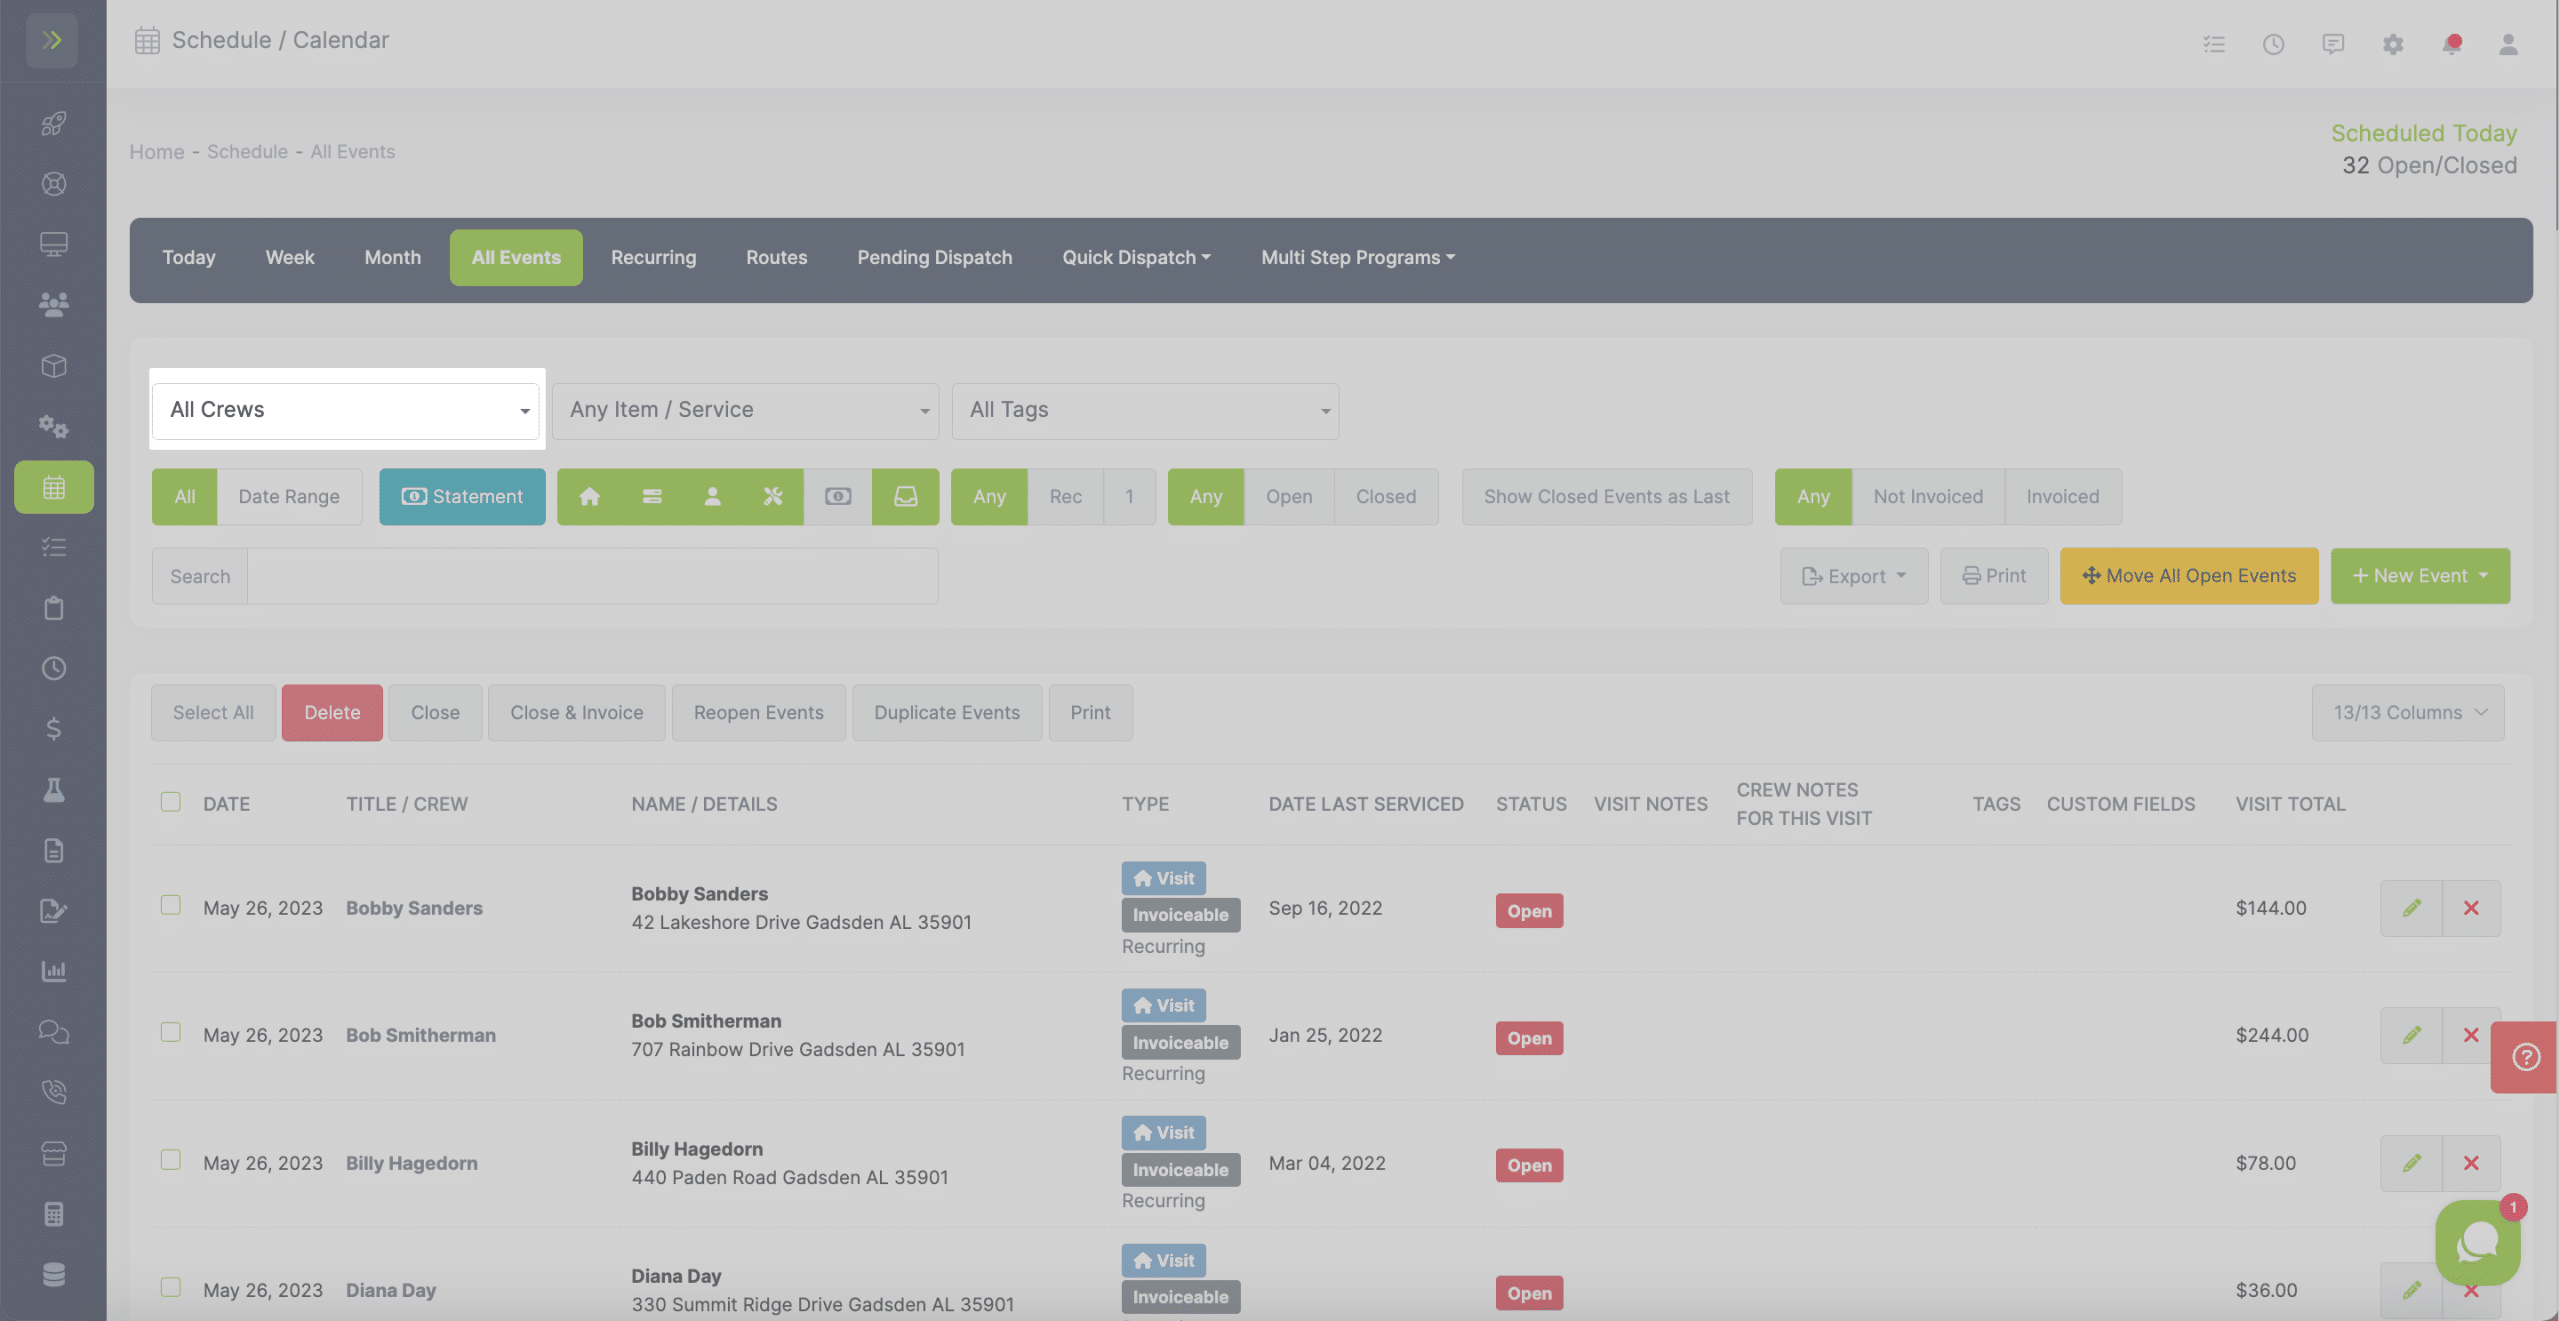Edit the Bobby Sanders event with pencil icon

tap(2411, 908)
